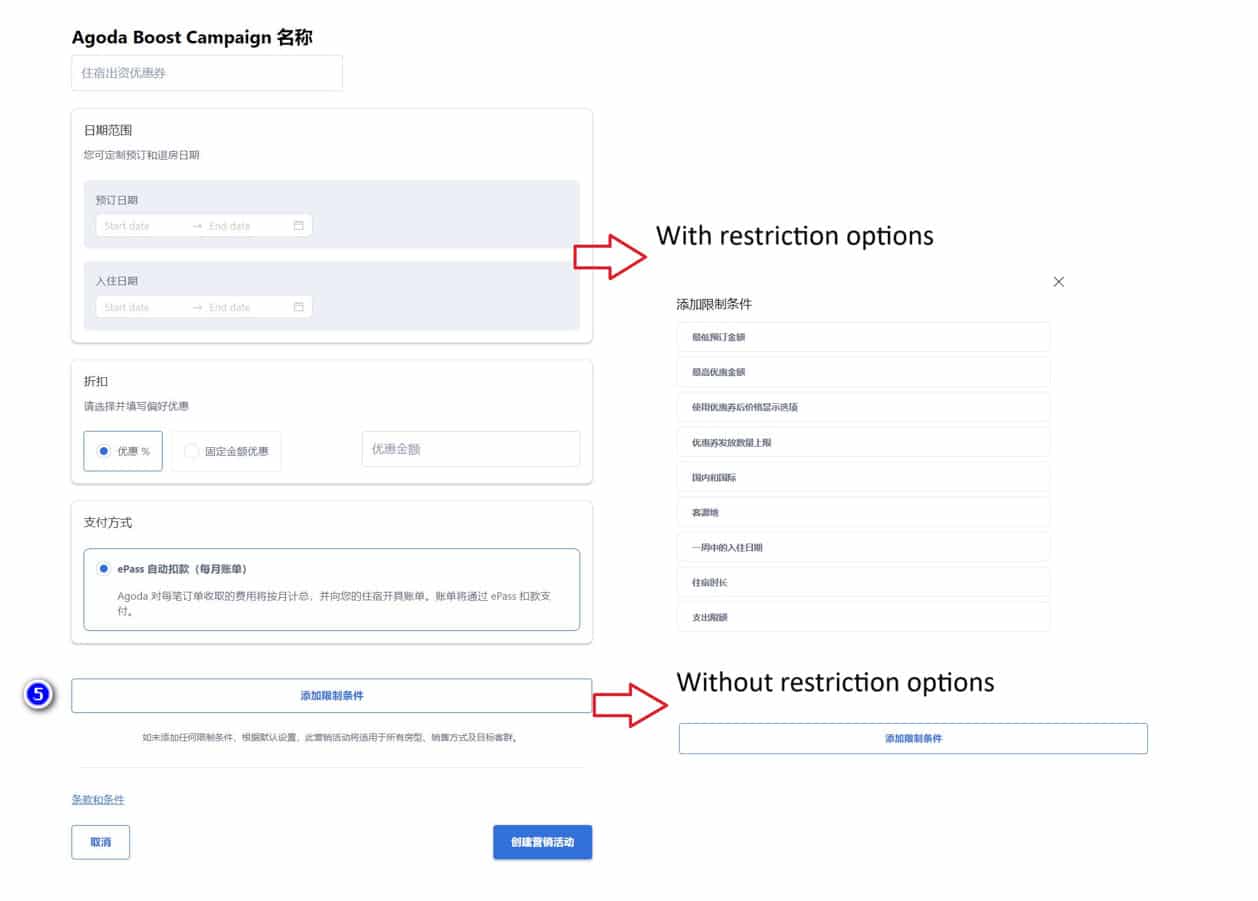Click the 您可定制预订和退房日期 description text

(142, 155)
